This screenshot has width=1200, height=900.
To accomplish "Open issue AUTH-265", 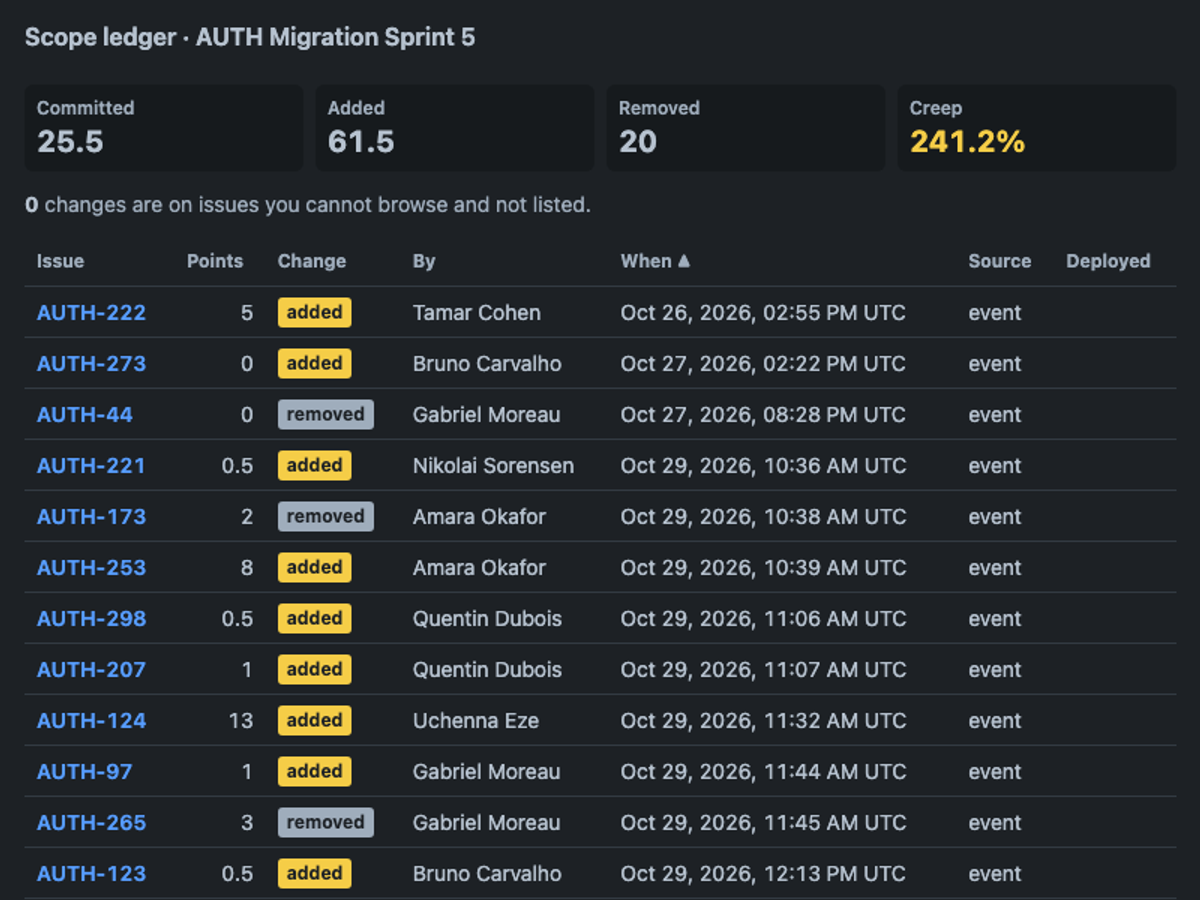I will click(91, 823).
